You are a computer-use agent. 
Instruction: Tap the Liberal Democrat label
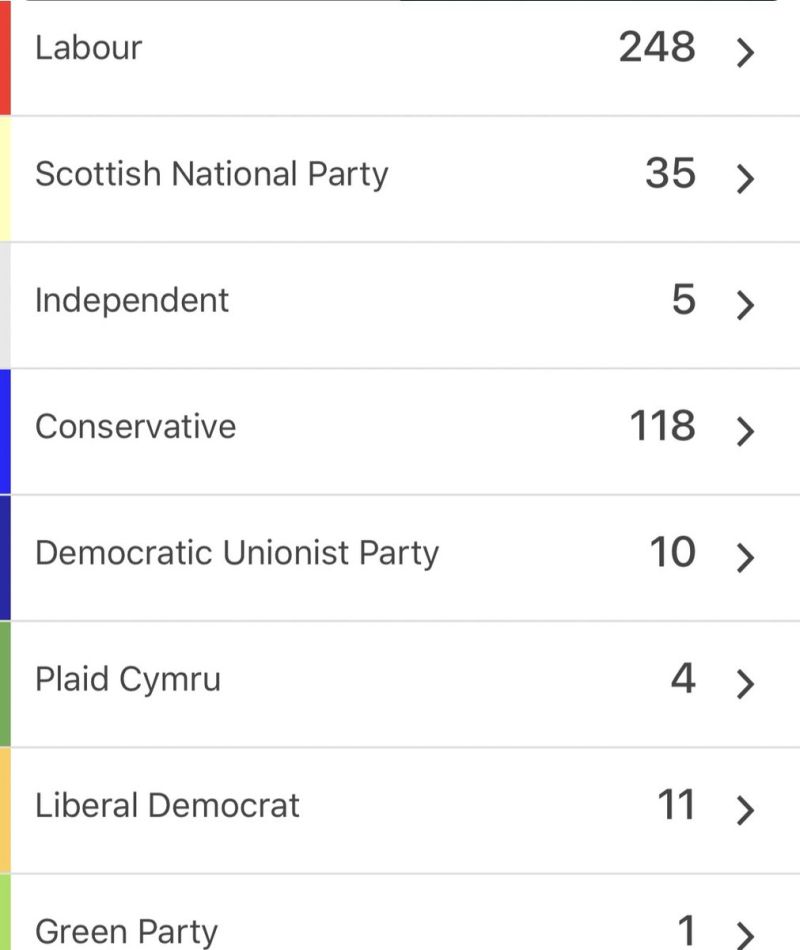pos(167,806)
